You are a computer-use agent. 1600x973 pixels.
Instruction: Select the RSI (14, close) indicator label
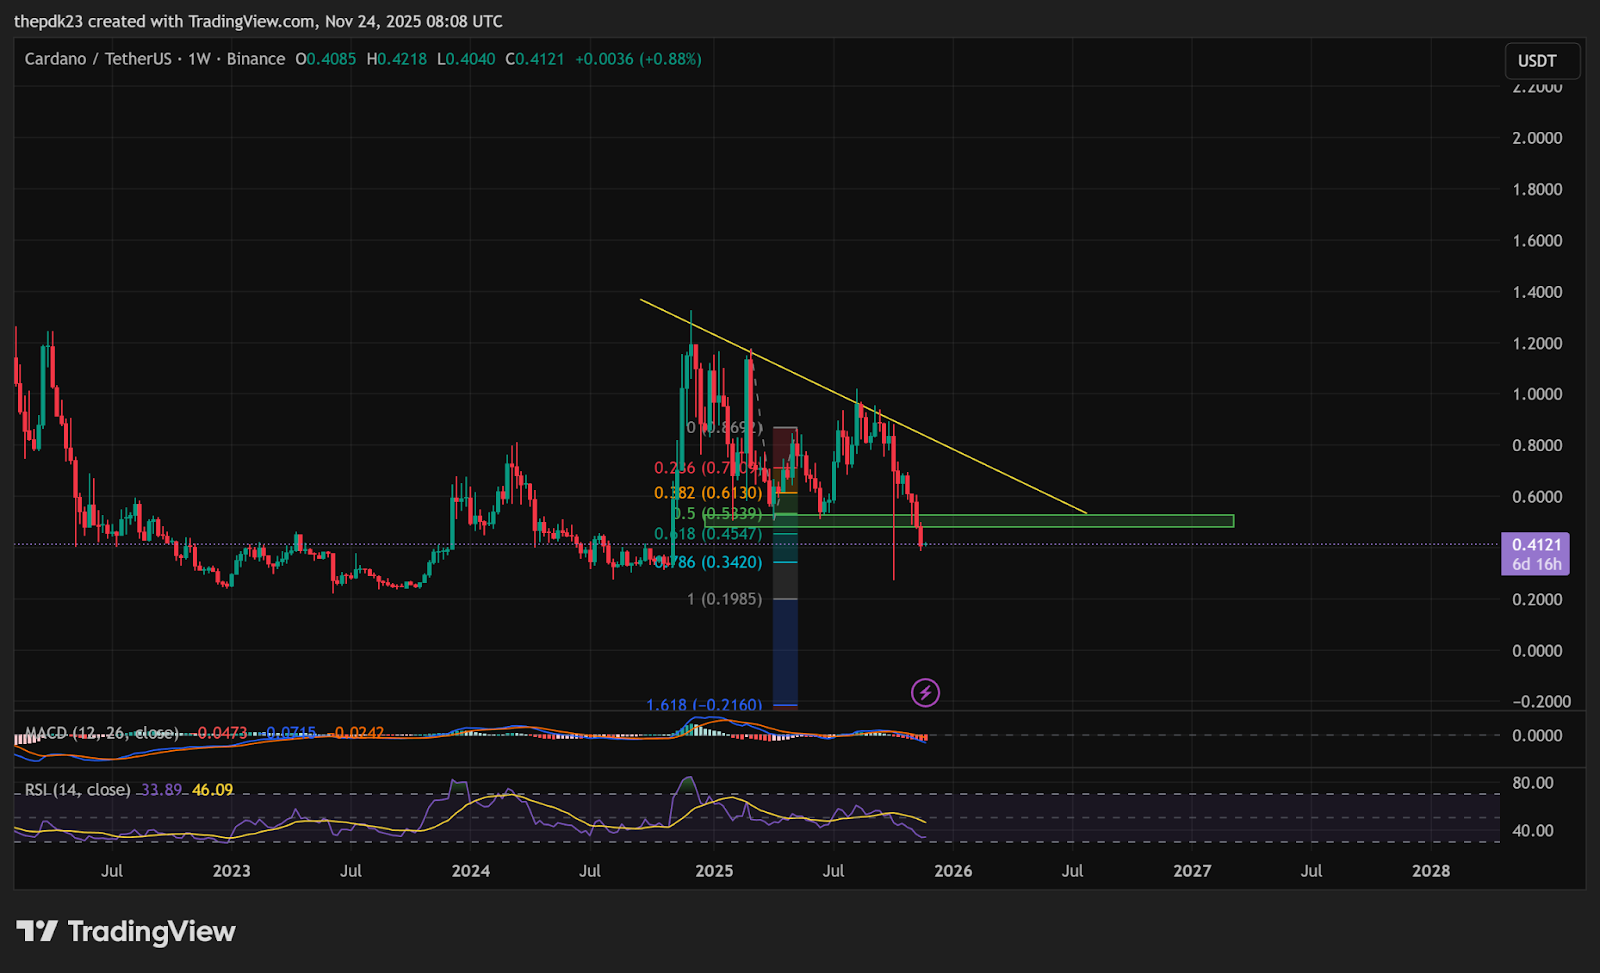(77, 790)
